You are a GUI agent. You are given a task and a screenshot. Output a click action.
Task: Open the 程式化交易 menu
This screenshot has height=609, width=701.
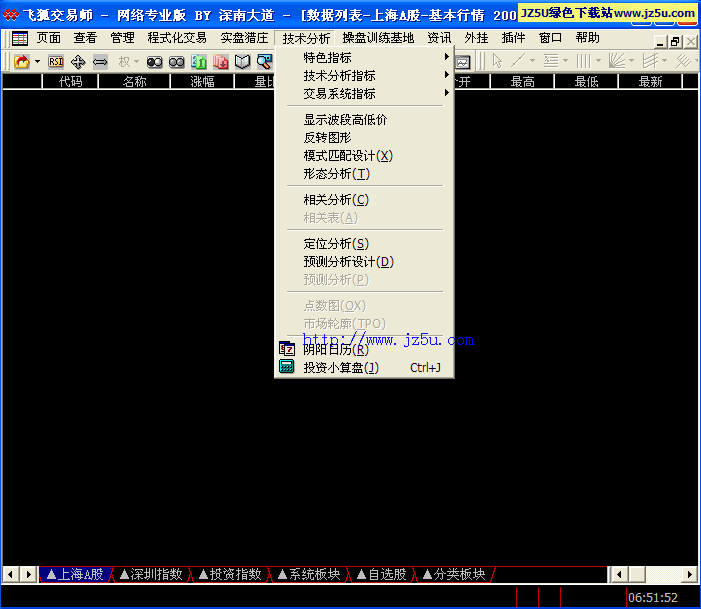(x=177, y=38)
